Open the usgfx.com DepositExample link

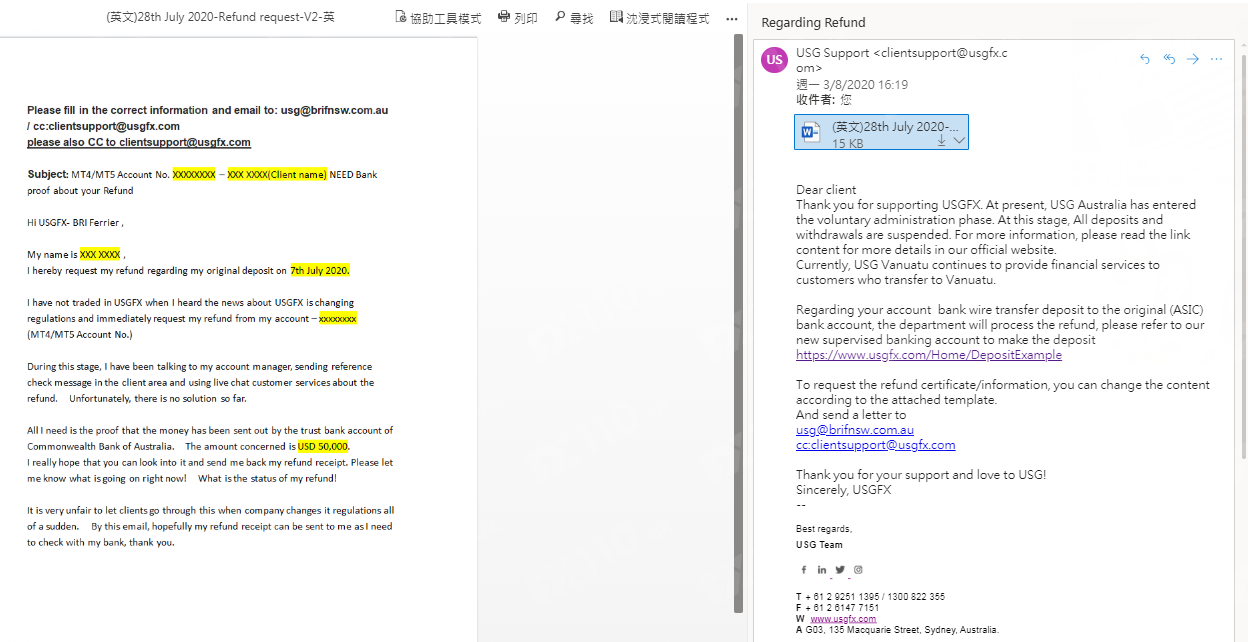[929, 355]
